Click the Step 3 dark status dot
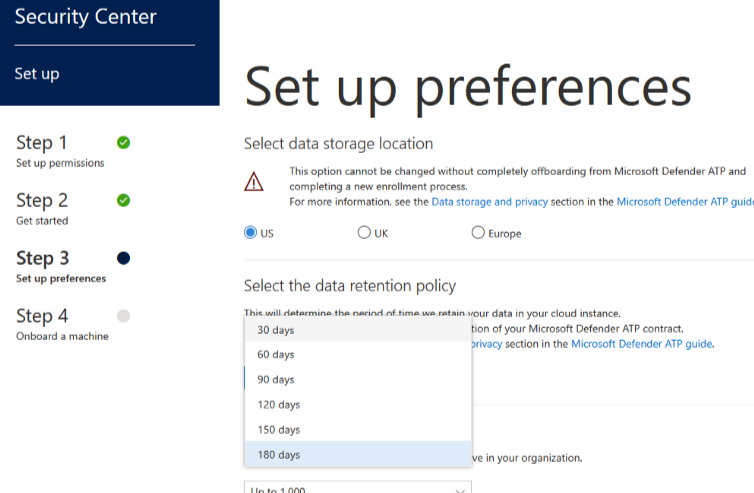This screenshot has height=493, width=754. coord(124,258)
